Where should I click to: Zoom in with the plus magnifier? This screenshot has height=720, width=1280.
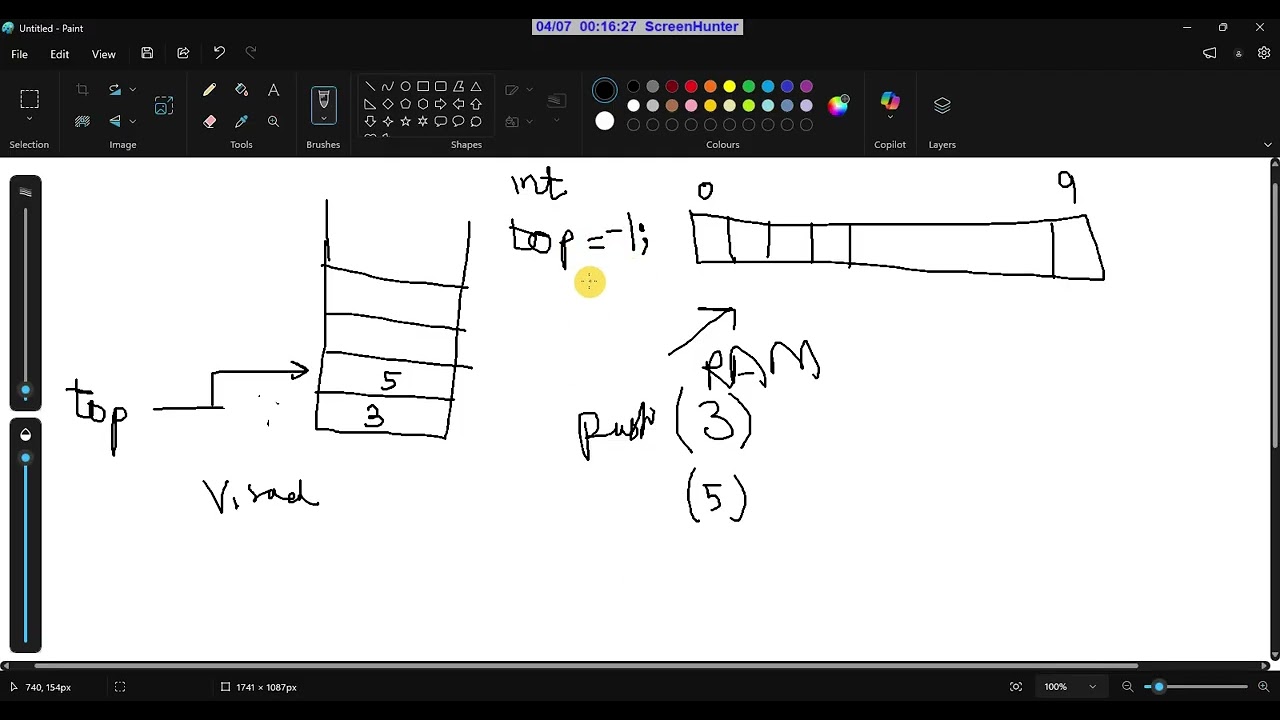1262,687
